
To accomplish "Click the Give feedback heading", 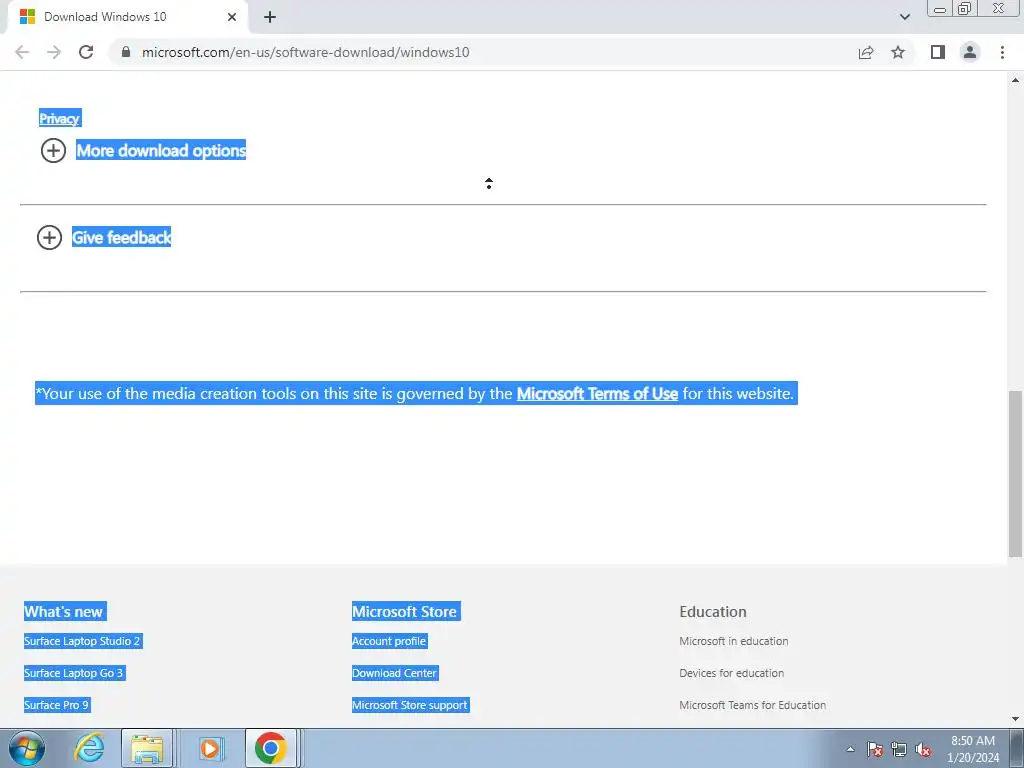I will pyautogui.click(x=121, y=237).
